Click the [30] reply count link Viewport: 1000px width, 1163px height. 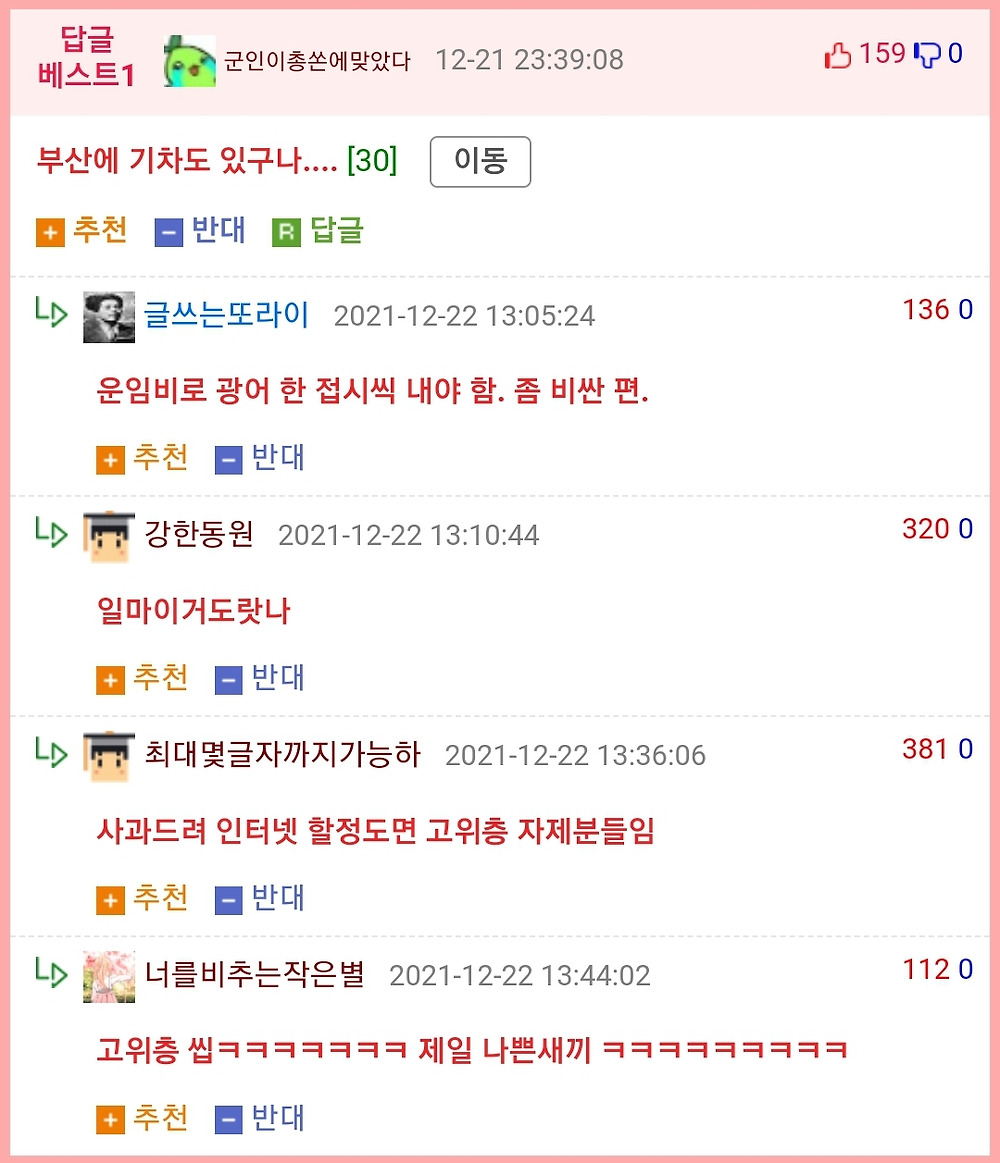click(372, 159)
